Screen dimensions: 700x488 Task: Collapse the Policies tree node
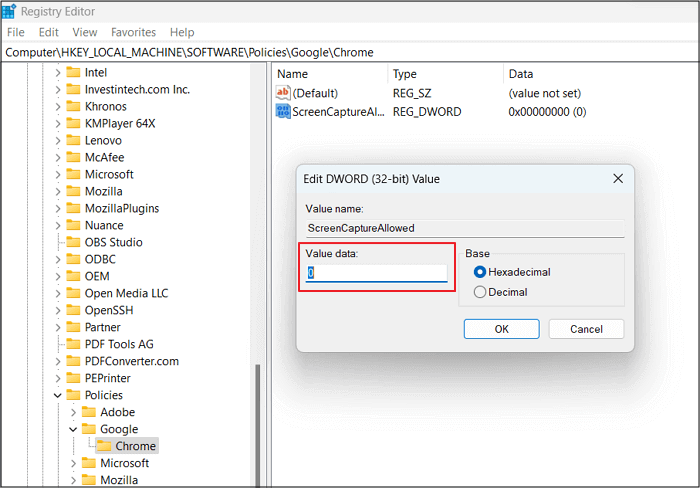[57, 395]
